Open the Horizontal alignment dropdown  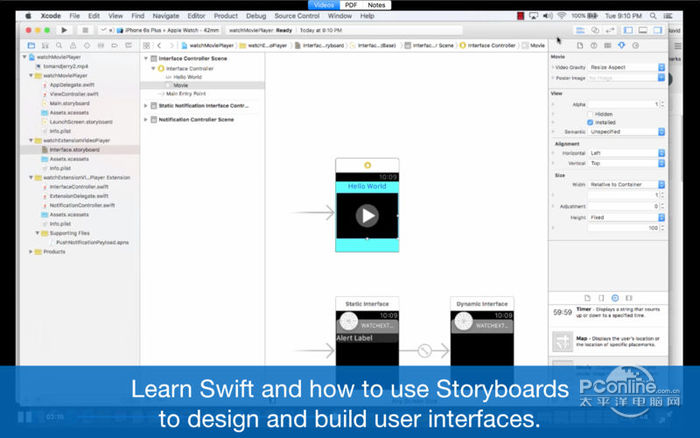626,153
